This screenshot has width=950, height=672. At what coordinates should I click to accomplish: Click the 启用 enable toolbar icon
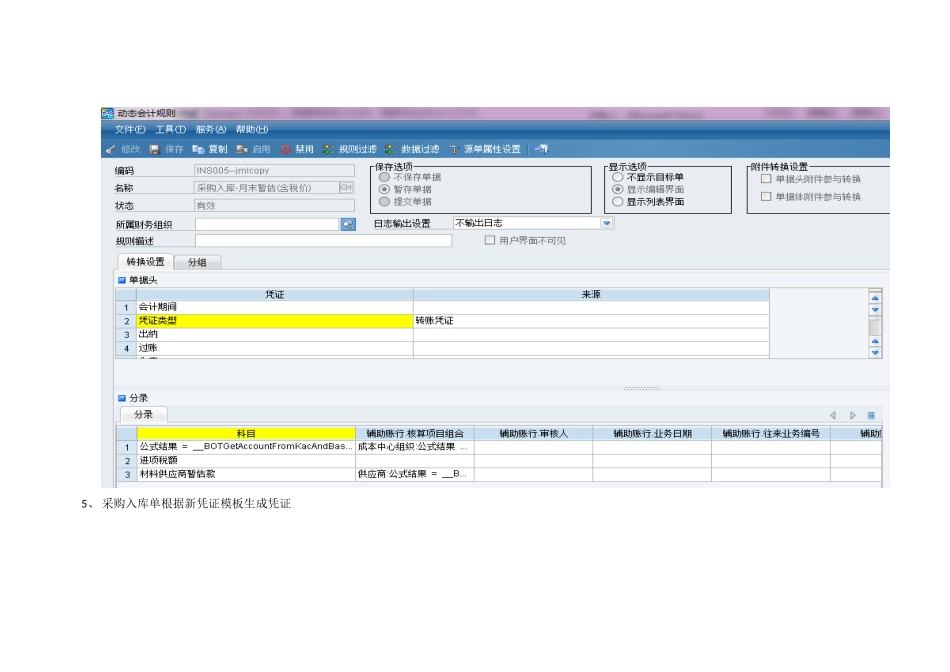tap(242, 149)
